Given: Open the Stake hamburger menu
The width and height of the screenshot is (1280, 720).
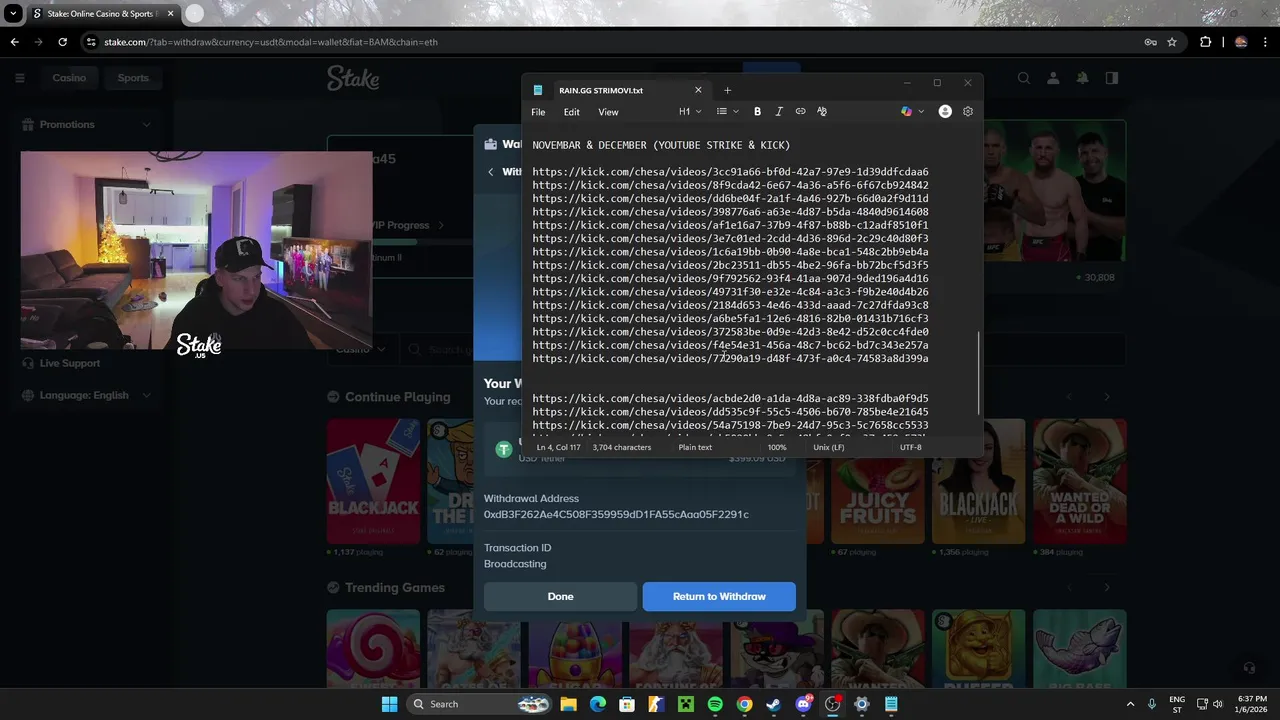Looking at the screenshot, I should pos(19,78).
